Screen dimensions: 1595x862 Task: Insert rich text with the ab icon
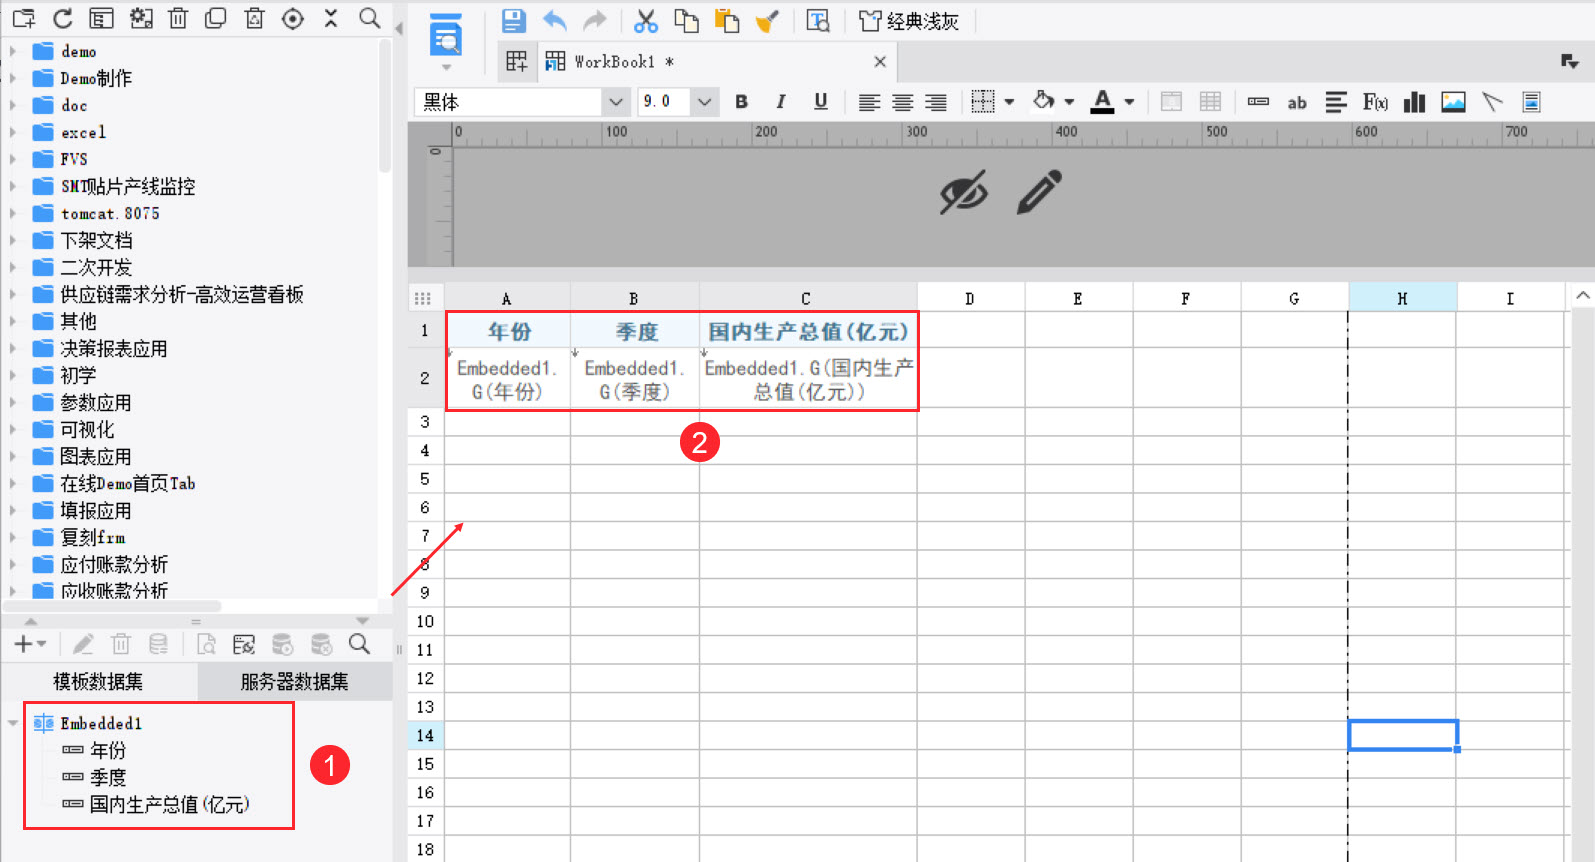coord(1297,102)
